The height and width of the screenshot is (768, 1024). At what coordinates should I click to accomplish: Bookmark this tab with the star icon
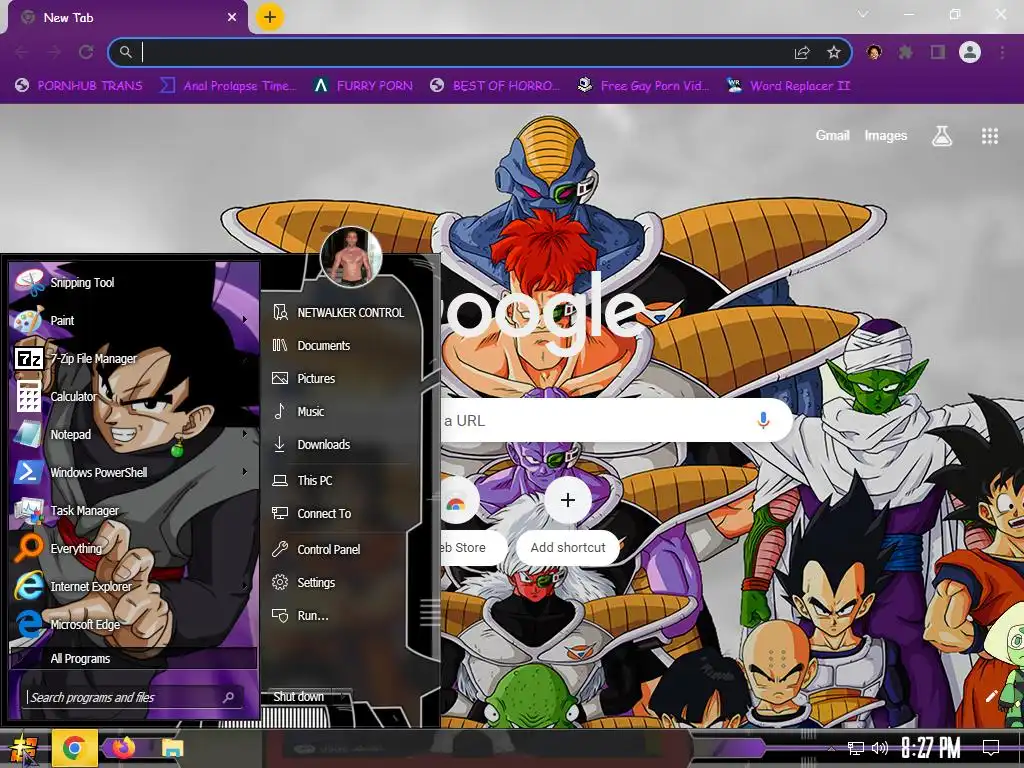(x=833, y=52)
